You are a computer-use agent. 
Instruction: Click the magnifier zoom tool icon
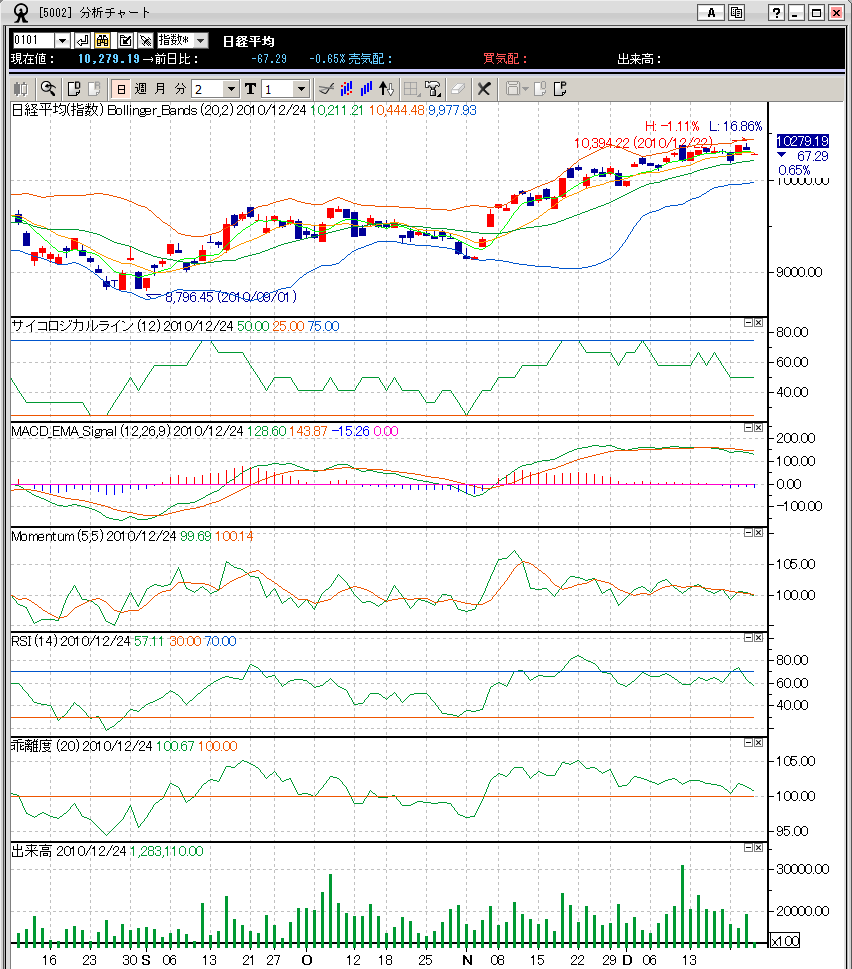(x=46, y=88)
